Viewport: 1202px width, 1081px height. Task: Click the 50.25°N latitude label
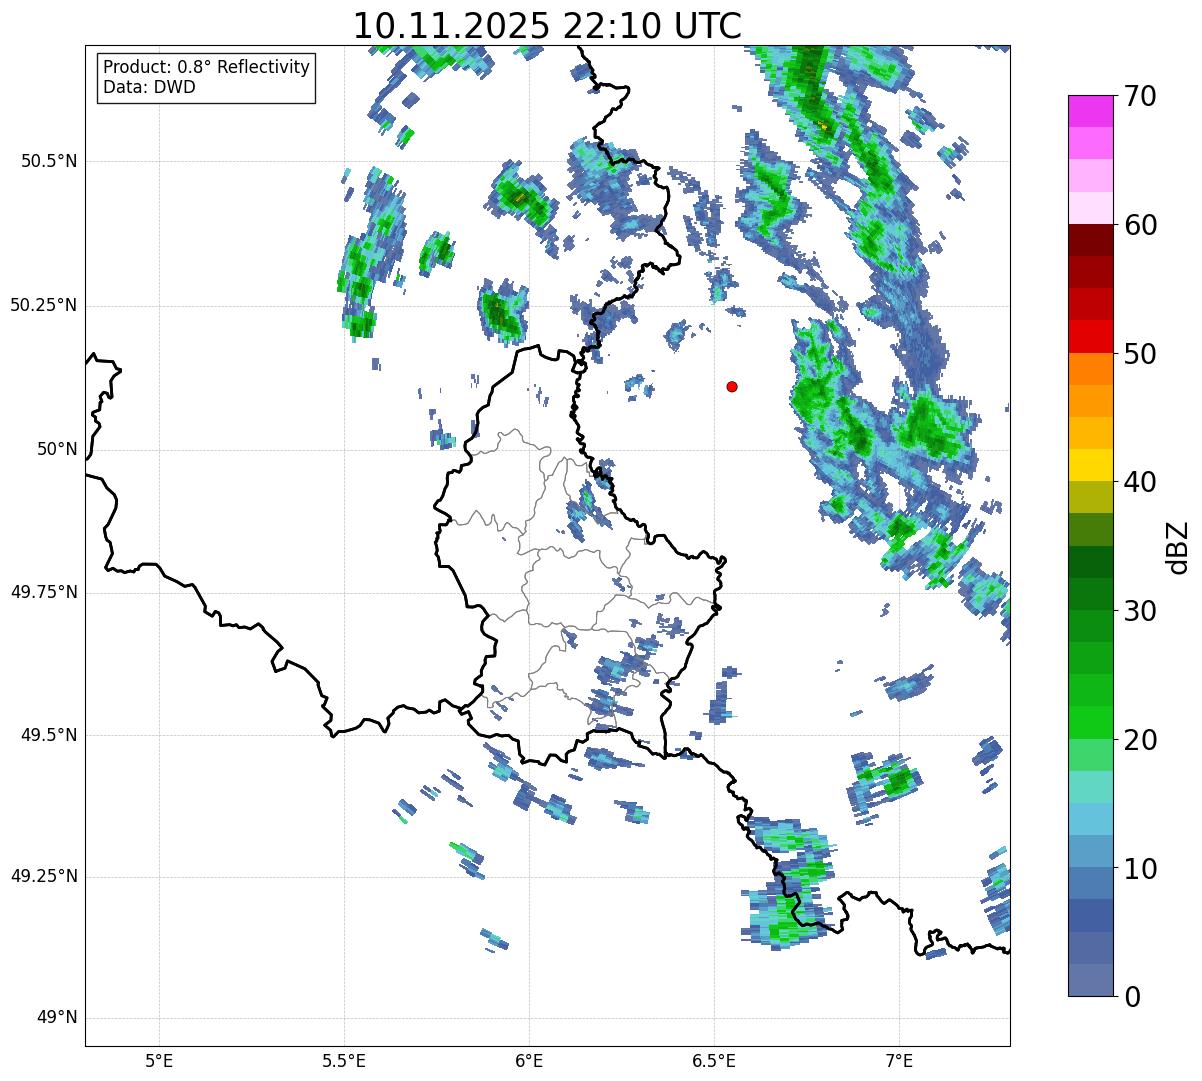coord(43,305)
